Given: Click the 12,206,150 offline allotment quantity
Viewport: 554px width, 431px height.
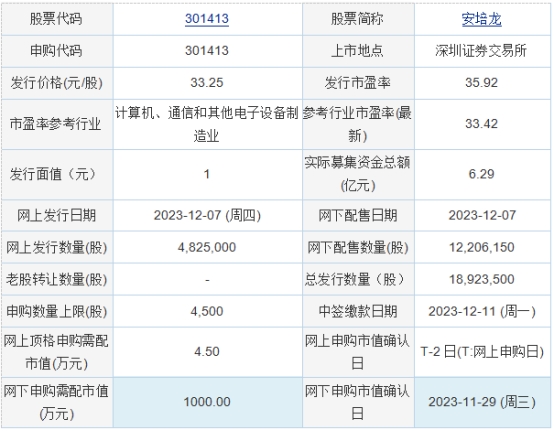Looking at the screenshot, I should pos(482,247).
